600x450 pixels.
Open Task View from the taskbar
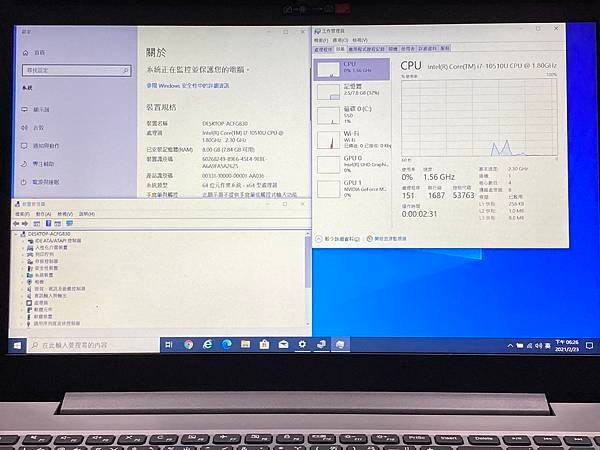[x=169, y=345]
